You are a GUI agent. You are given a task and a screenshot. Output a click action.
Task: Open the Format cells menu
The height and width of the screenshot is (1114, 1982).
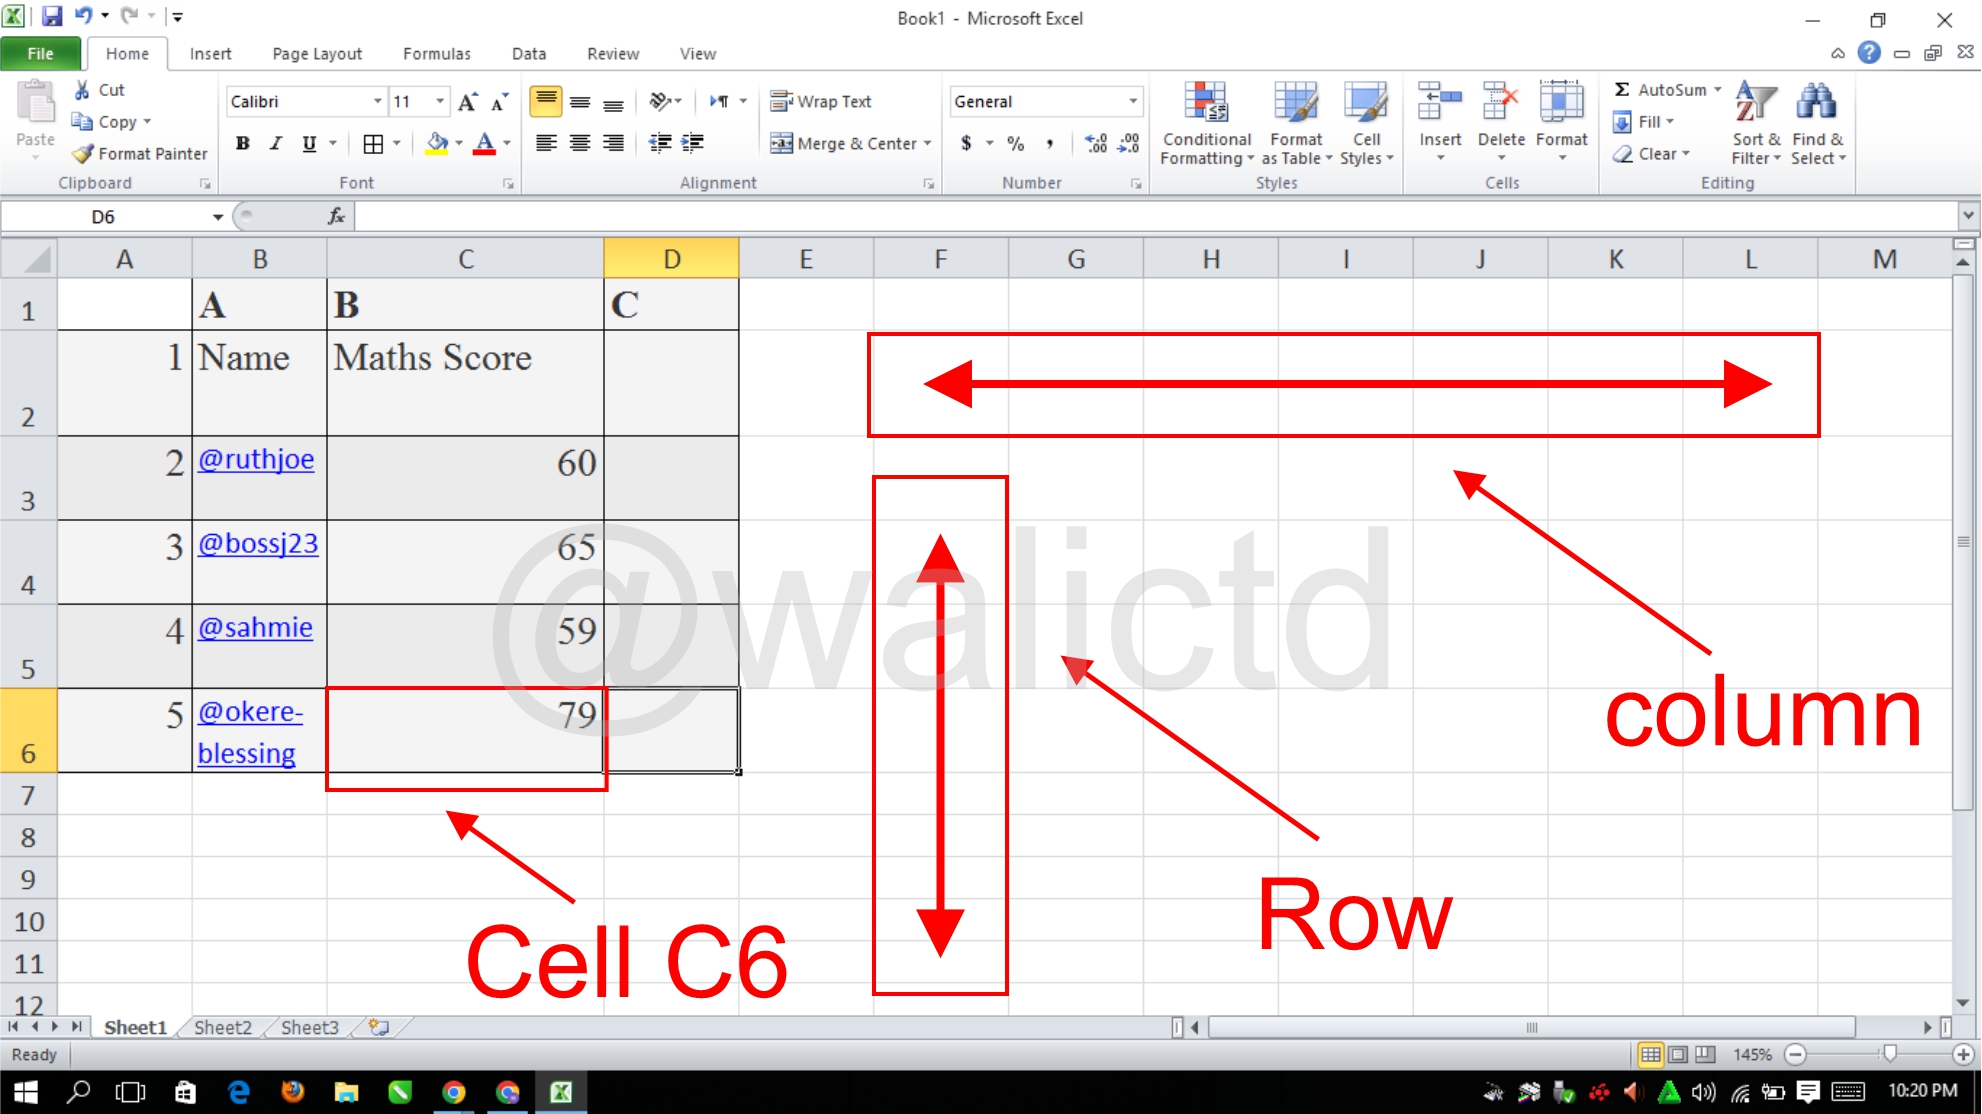[x=1561, y=123]
